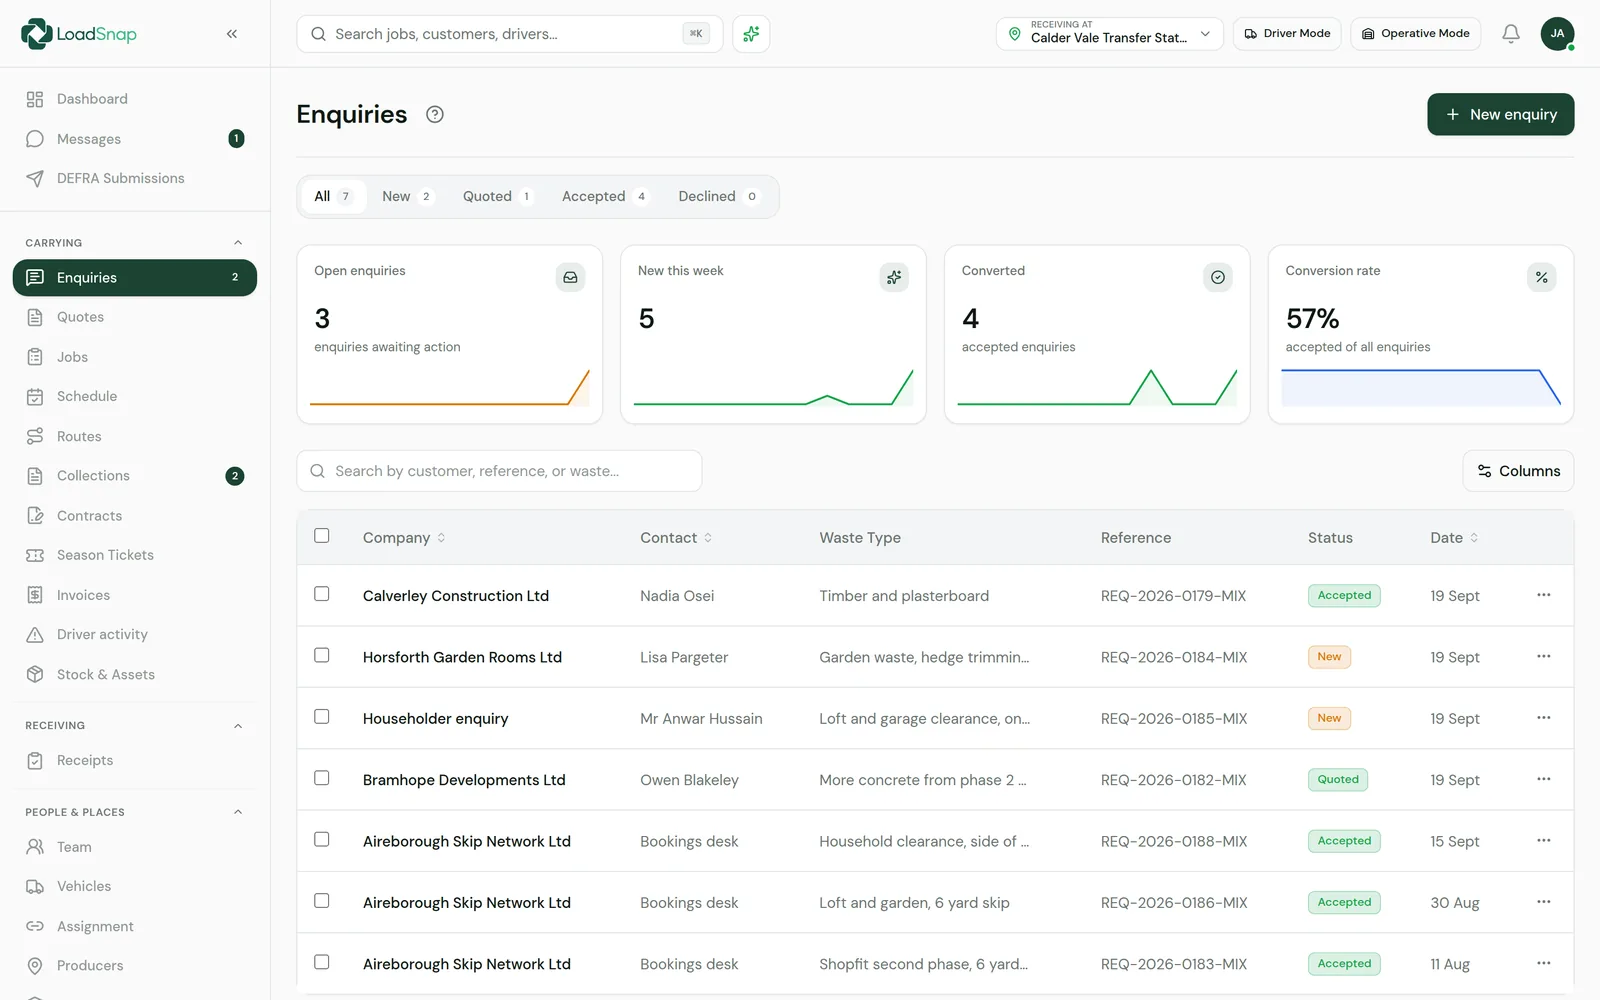The image size is (1600, 1000).
Task: Switch to the Declined tab
Action: (718, 197)
